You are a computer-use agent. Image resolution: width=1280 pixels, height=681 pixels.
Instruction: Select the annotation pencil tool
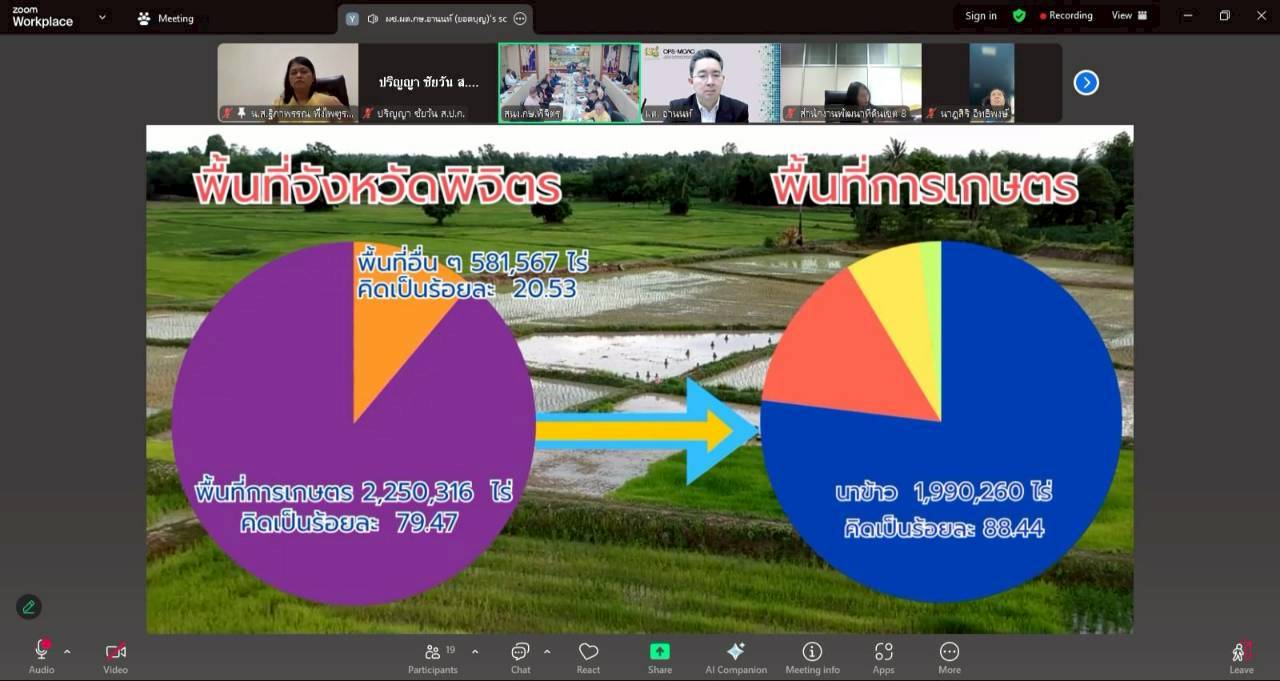[x=28, y=607]
